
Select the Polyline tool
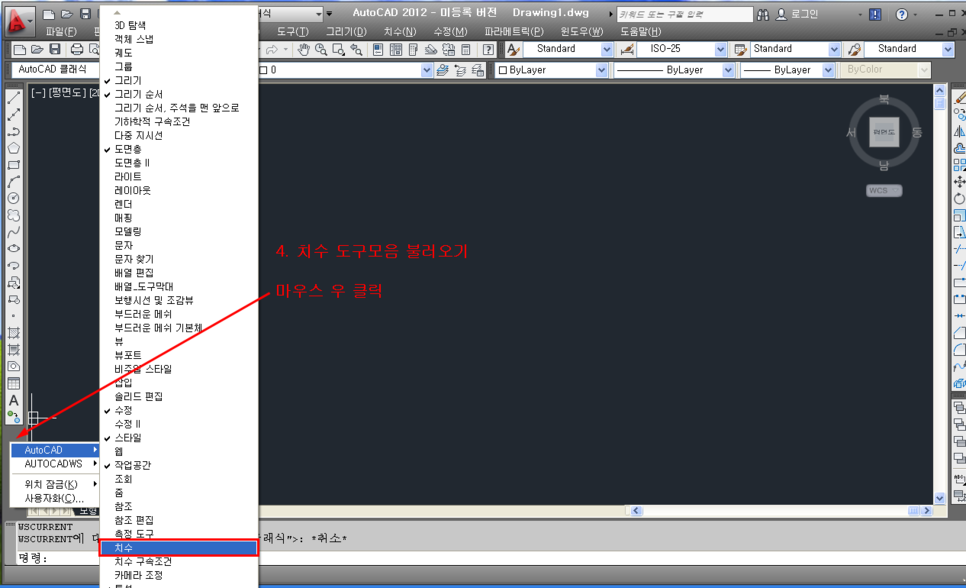[x=14, y=131]
